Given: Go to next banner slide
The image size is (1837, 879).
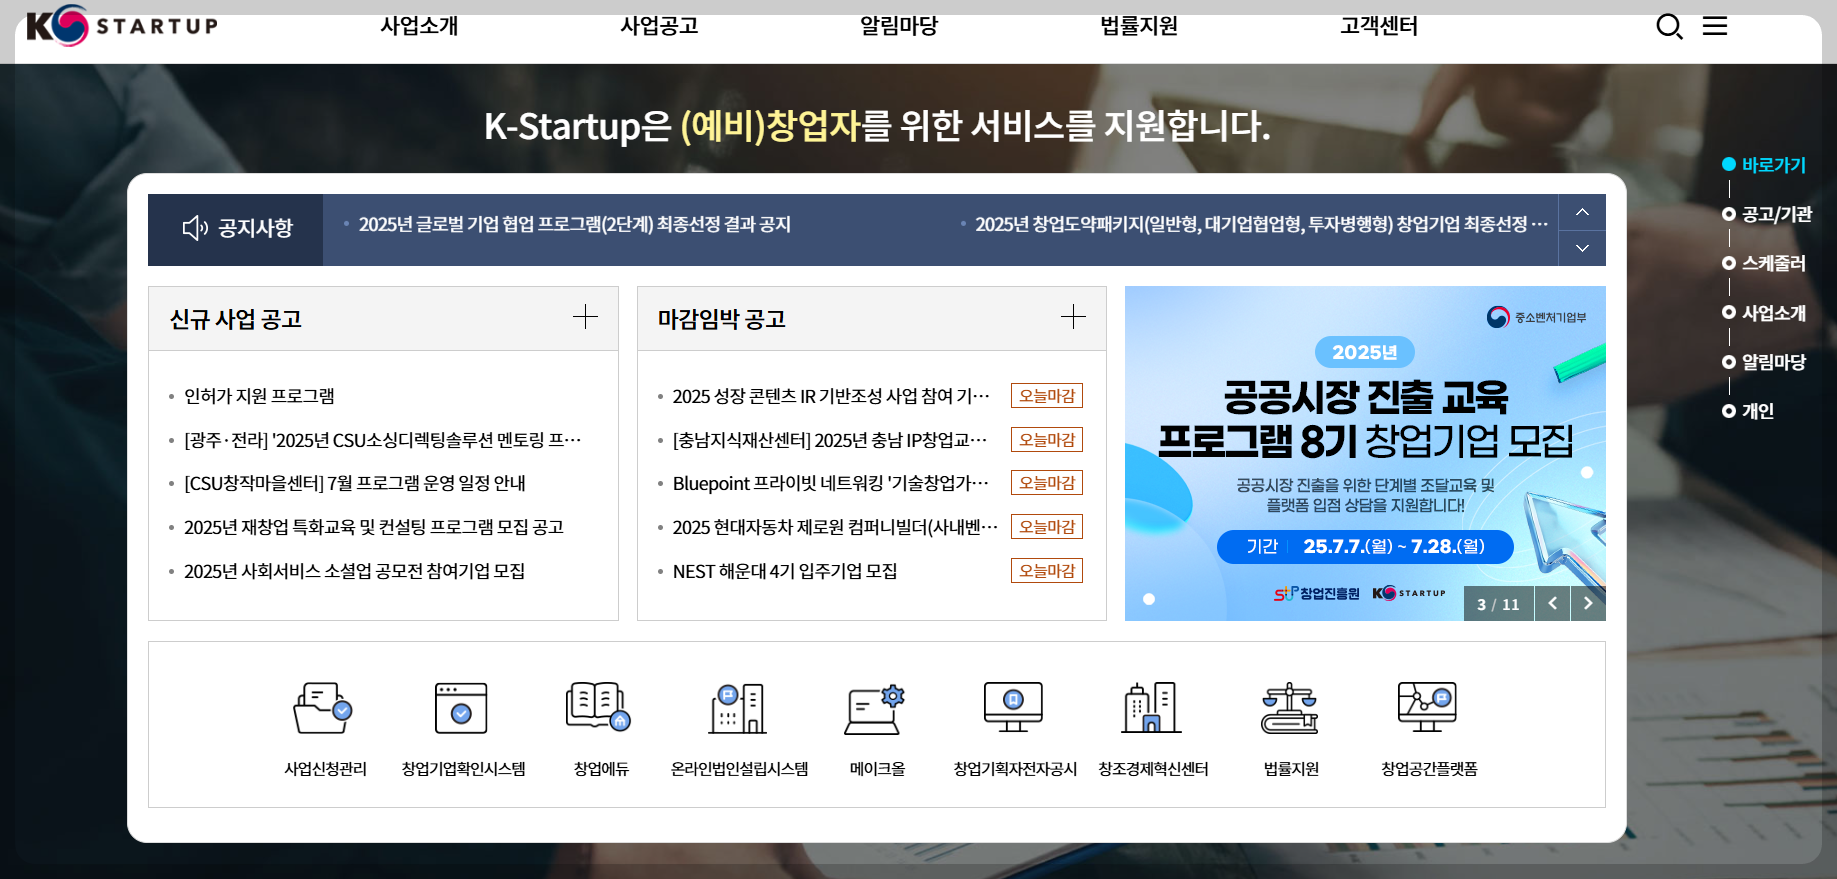Looking at the screenshot, I should 1588,603.
